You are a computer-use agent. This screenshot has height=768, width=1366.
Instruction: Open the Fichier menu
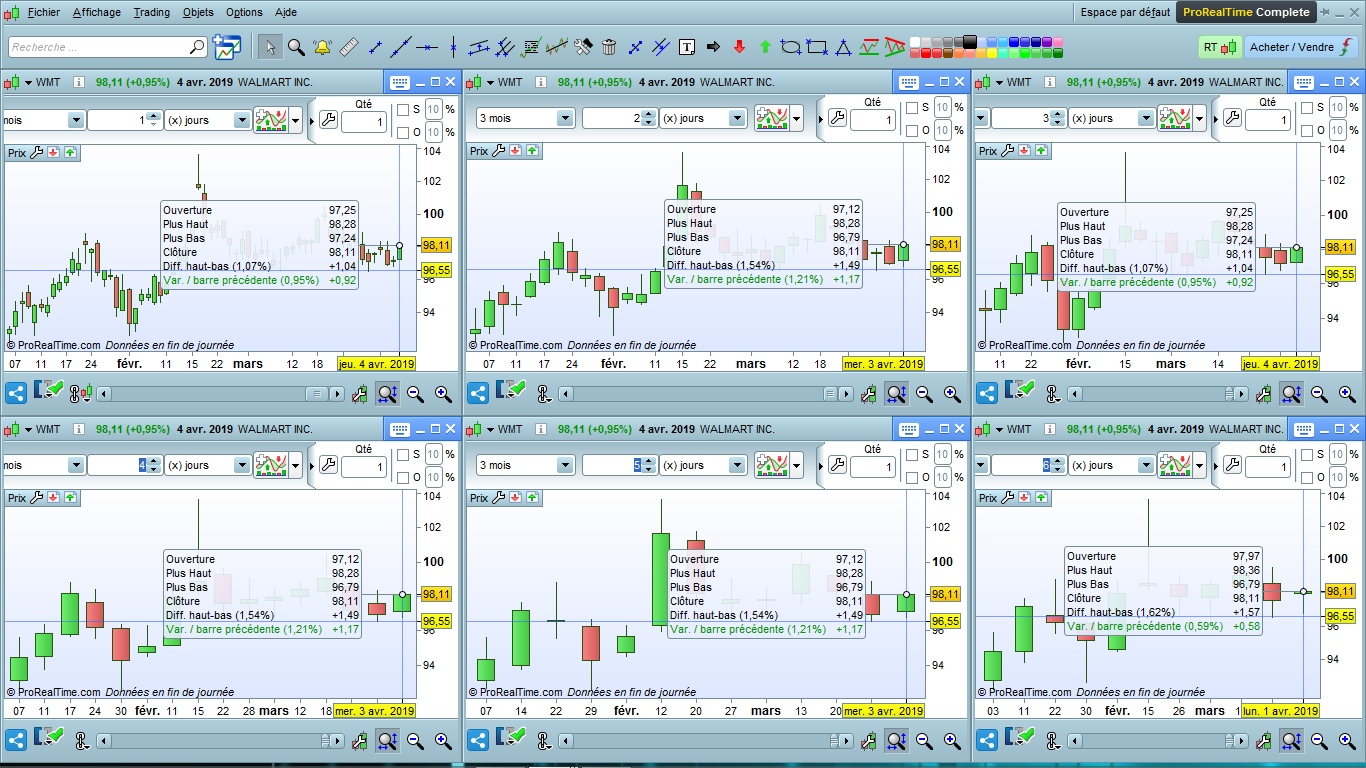click(x=44, y=12)
